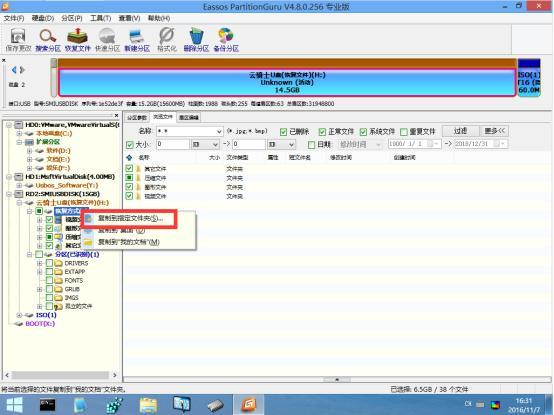Expand the ISO(1) tree node
The image size is (554, 415).
(x=19, y=315)
